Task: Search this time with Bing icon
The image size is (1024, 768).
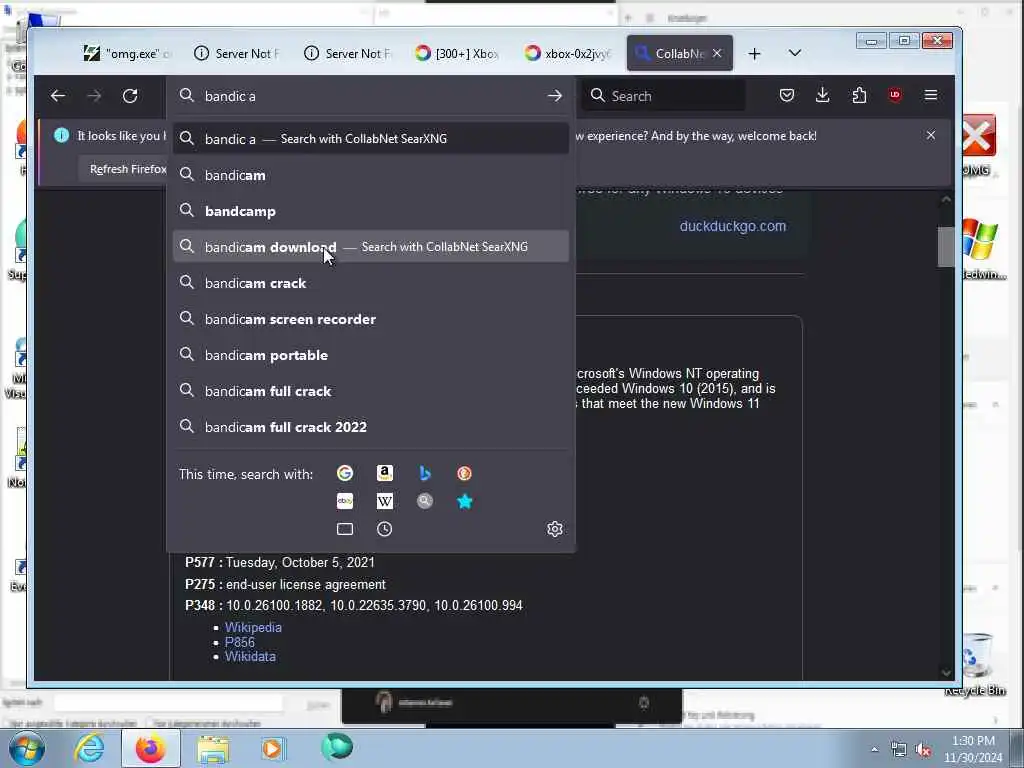Action: (424, 473)
